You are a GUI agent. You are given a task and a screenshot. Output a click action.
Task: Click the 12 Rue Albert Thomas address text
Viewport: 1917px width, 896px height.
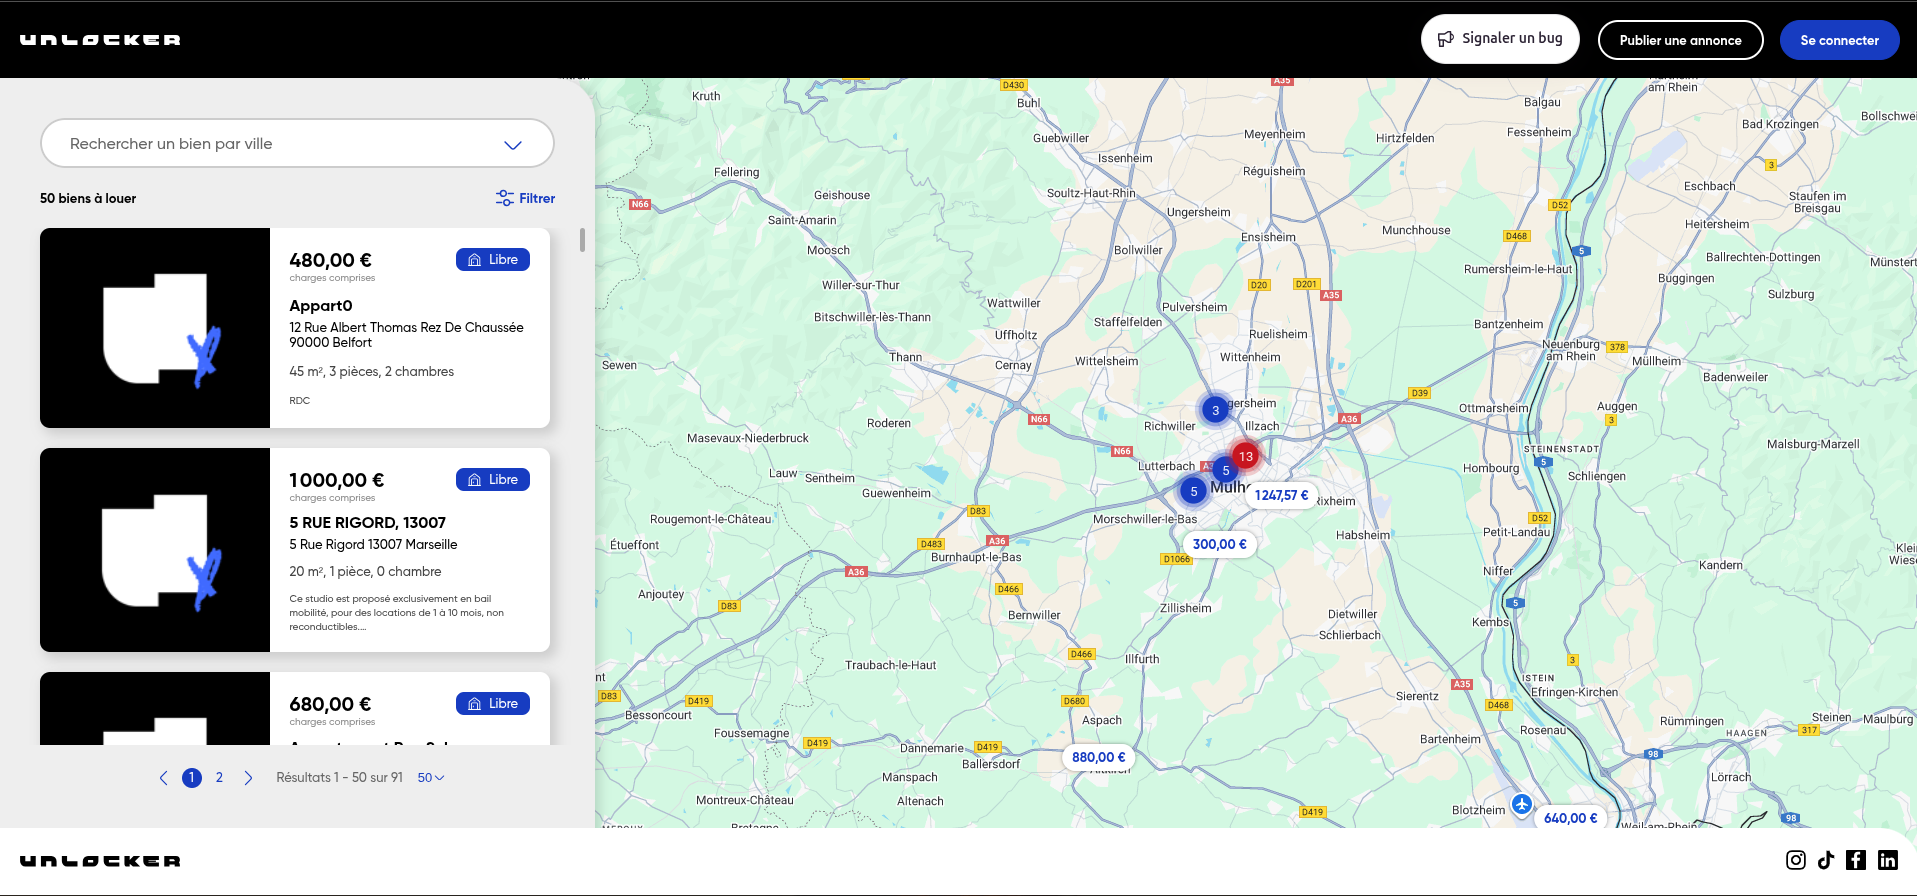click(x=406, y=335)
